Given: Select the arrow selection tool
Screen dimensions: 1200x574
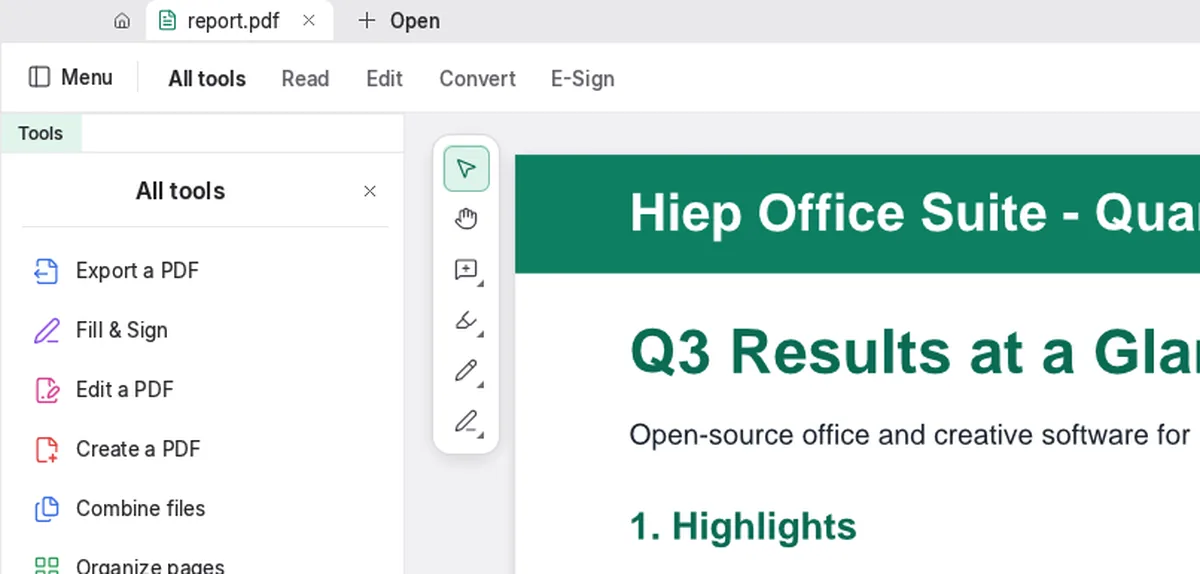Looking at the screenshot, I should pyautogui.click(x=466, y=169).
